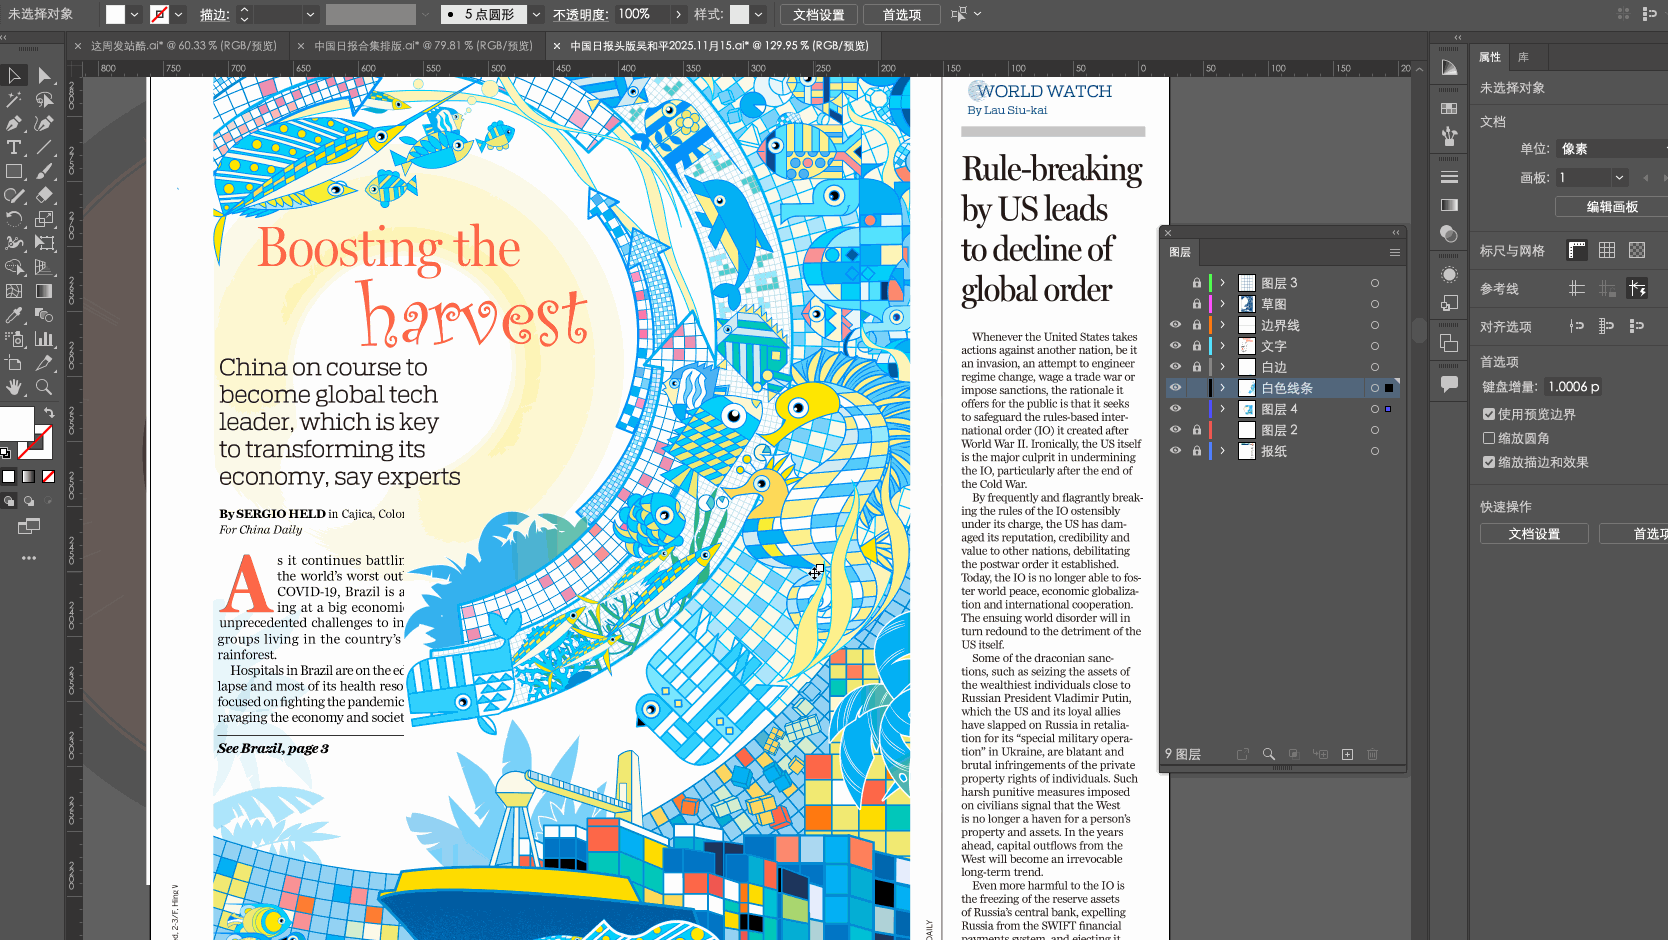Click the 编辑画板 button
This screenshot has width=1668, height=940.
(1611, 207)
